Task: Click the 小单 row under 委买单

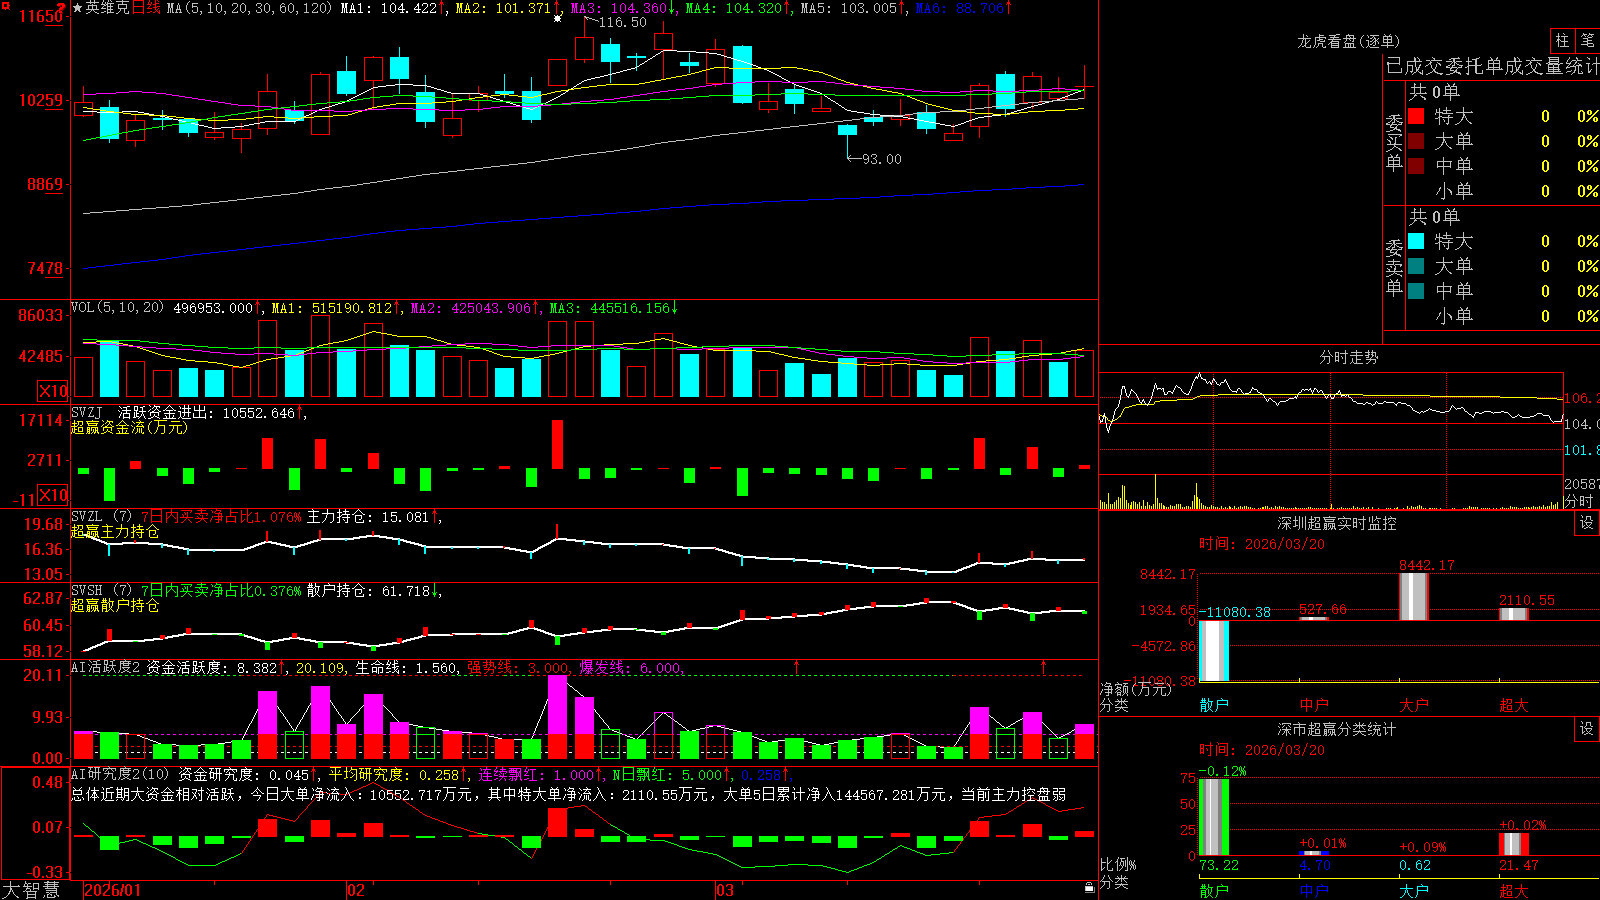Action: 1502,191
